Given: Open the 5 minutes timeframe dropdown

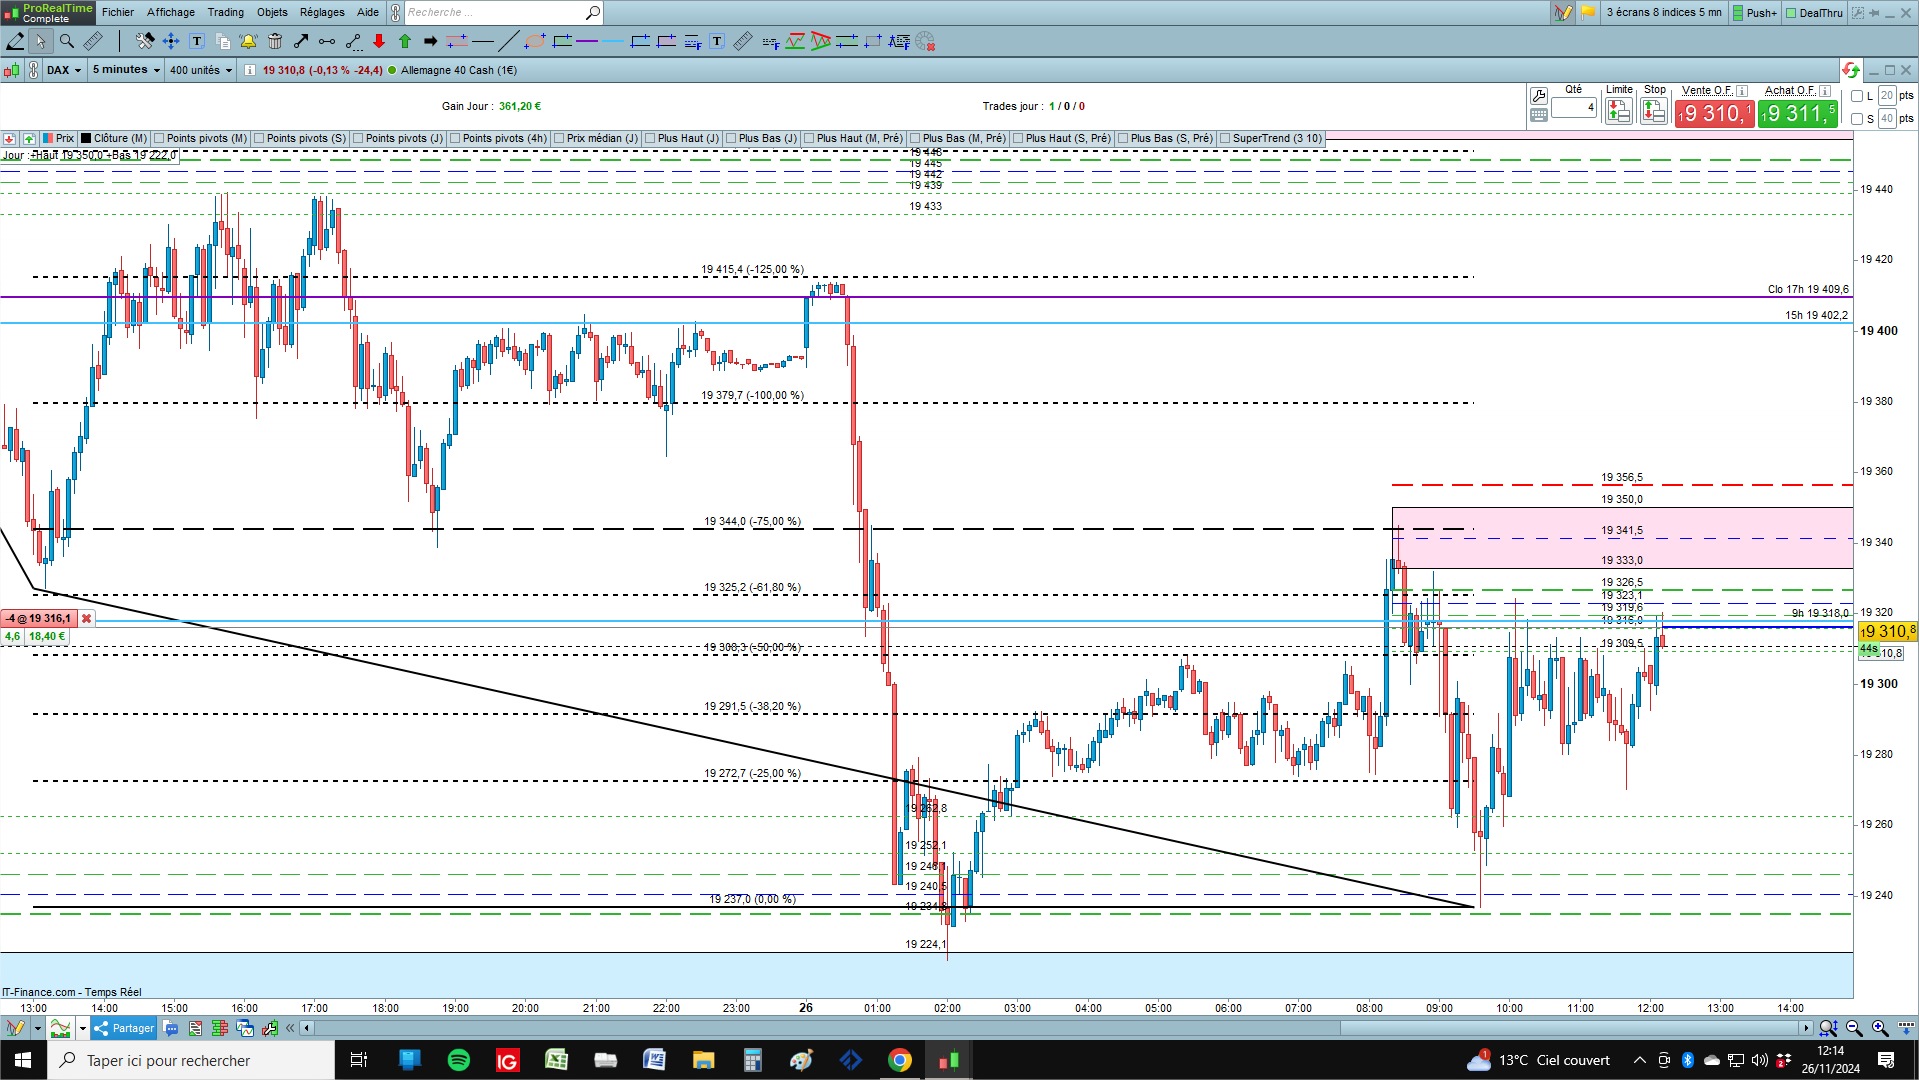Looking at the screenshot, I should pos(126,70).
